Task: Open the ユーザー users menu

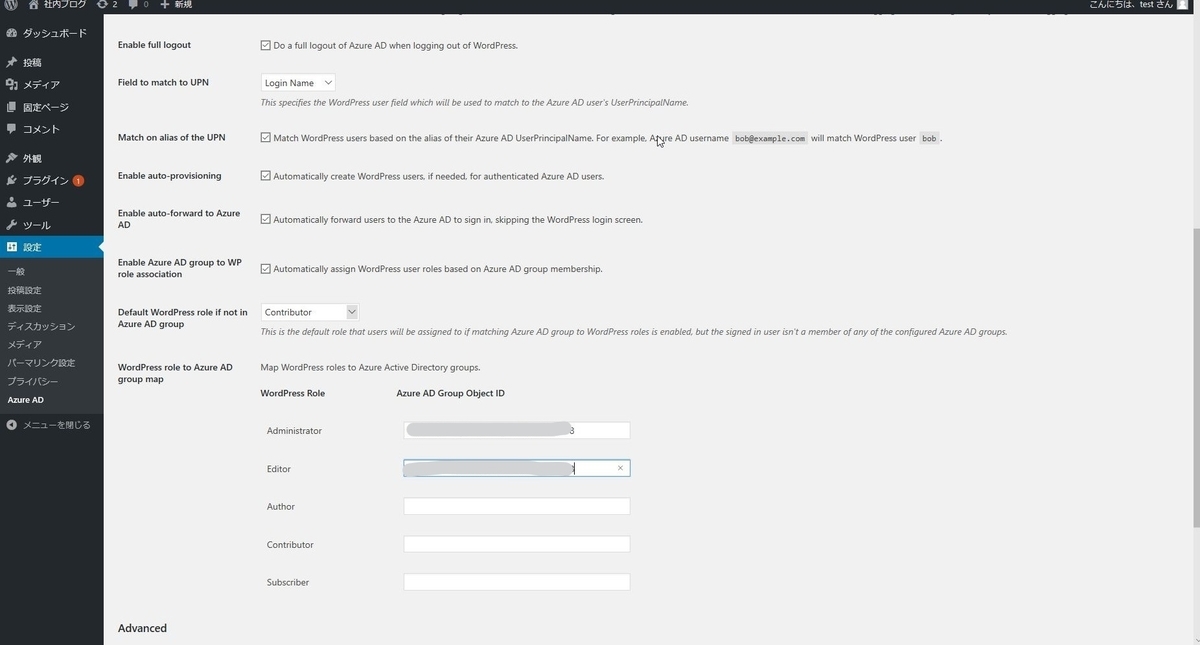Action: [x=52, y=203]
